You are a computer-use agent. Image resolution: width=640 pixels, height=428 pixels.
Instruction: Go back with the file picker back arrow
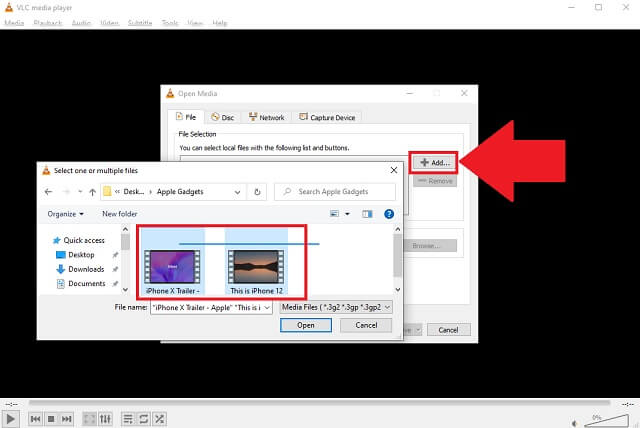point(48,192)
